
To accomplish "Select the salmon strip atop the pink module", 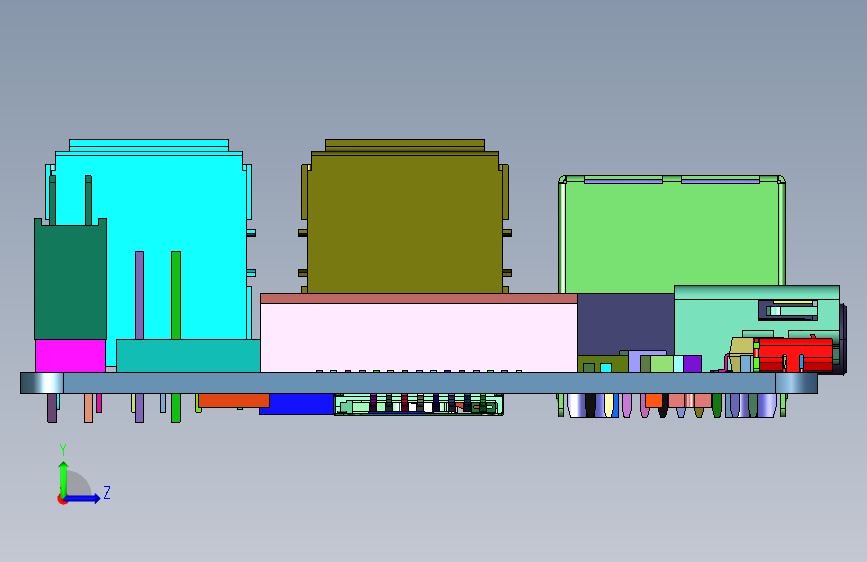I will click(x=419, y=299).
